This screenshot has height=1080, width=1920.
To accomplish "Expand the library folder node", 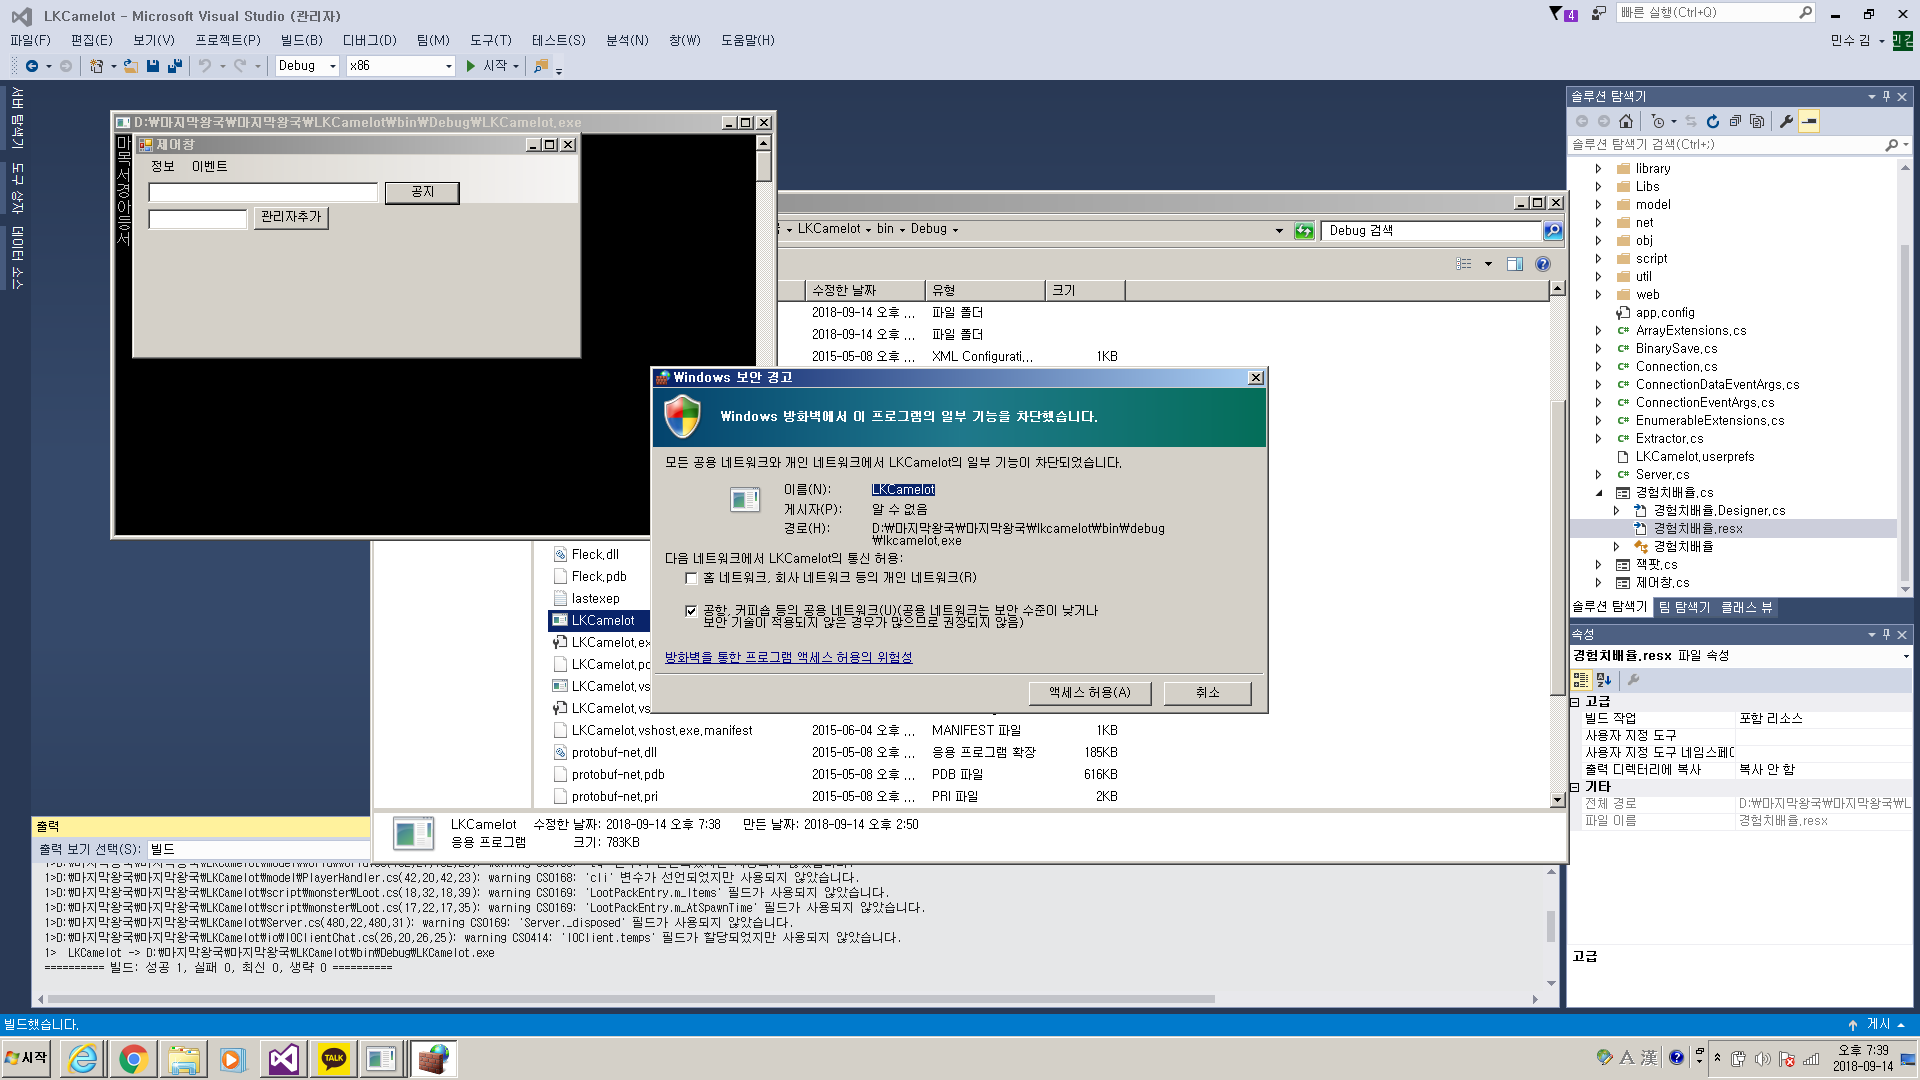I will (x=1598, y=169).
